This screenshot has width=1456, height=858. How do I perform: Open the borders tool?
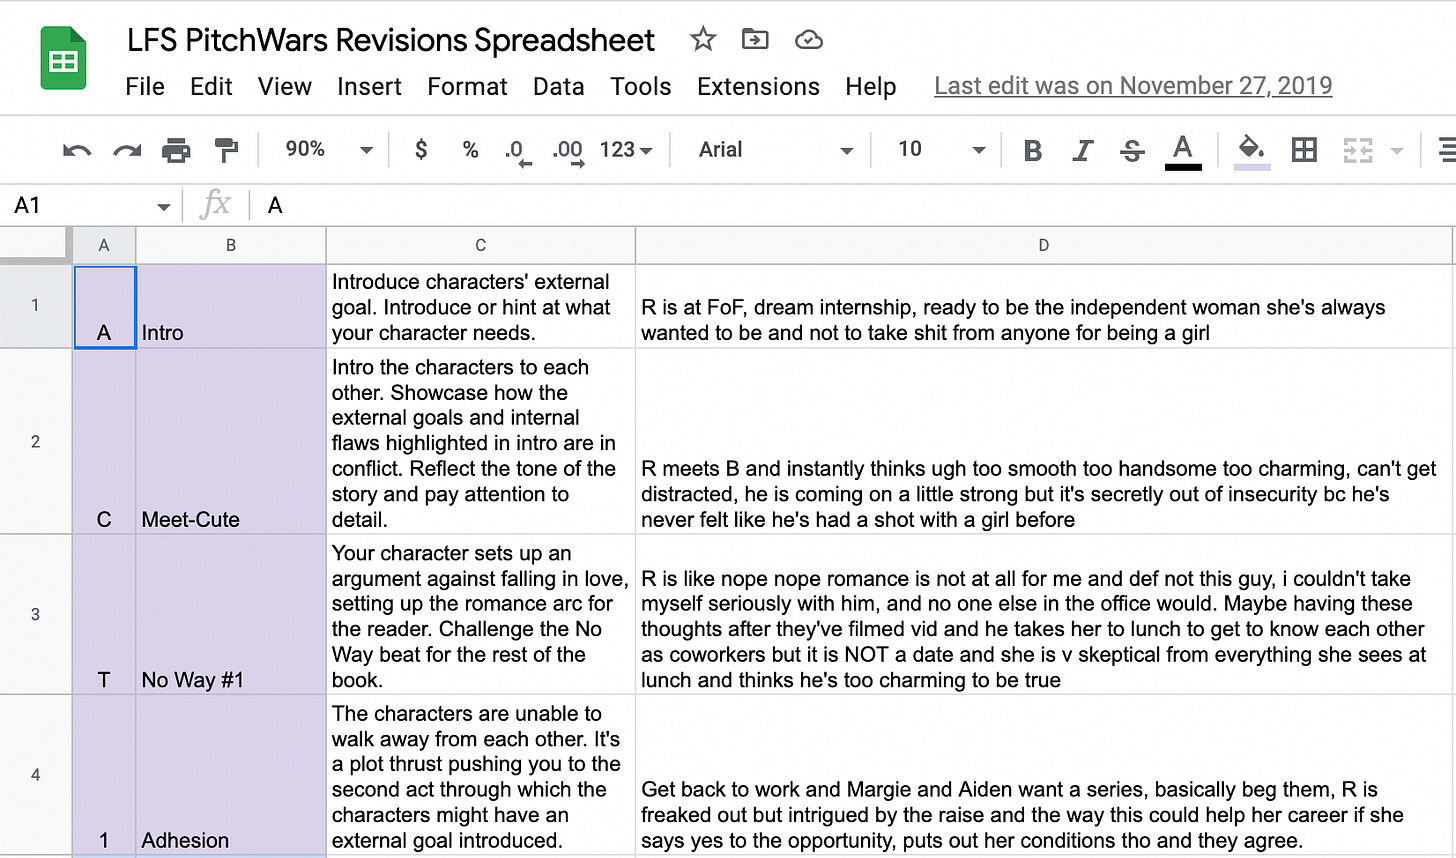click(x=1304, y=150)
